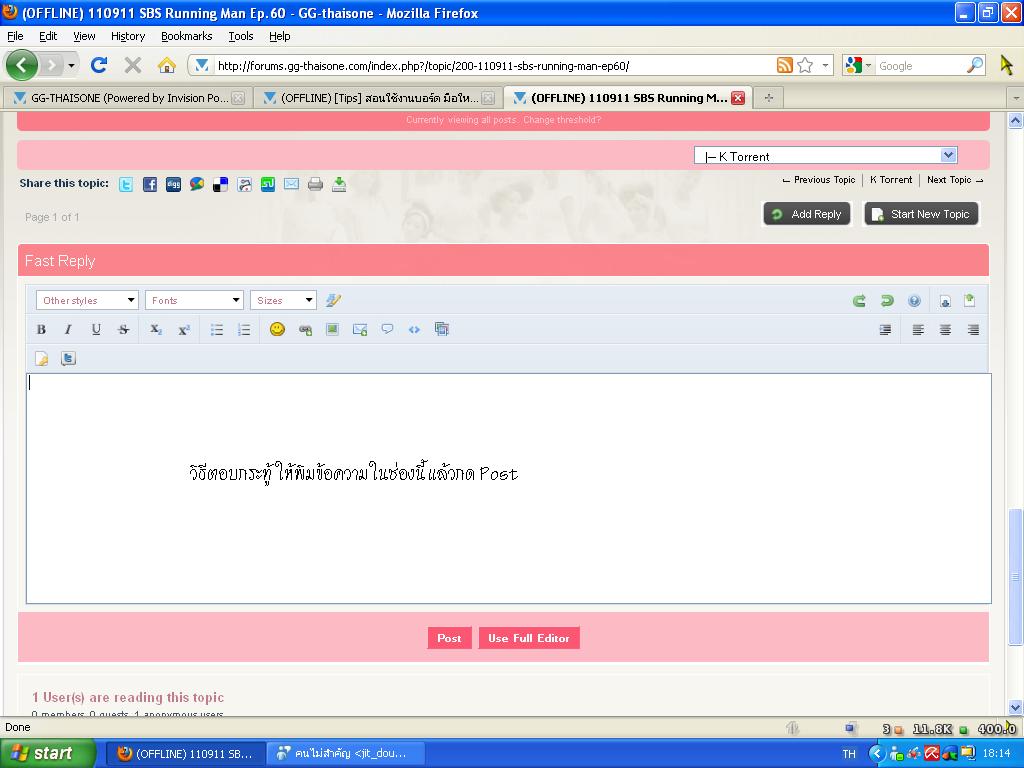
Task: Open the Fonts dropdown
Action: [194, 300]
